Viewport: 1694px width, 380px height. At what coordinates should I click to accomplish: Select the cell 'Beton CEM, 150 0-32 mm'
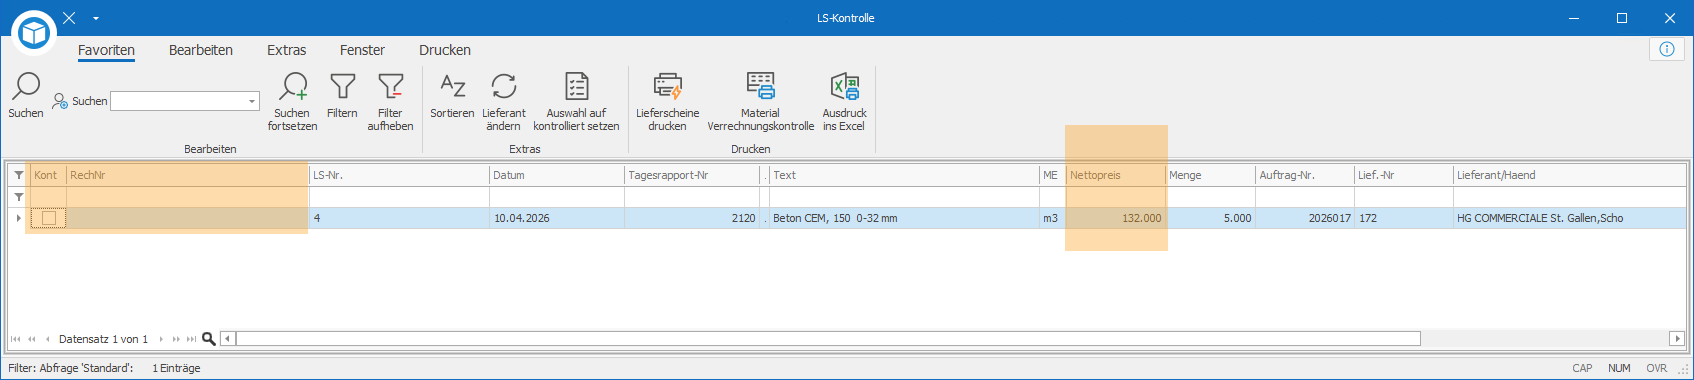[904, 218]
